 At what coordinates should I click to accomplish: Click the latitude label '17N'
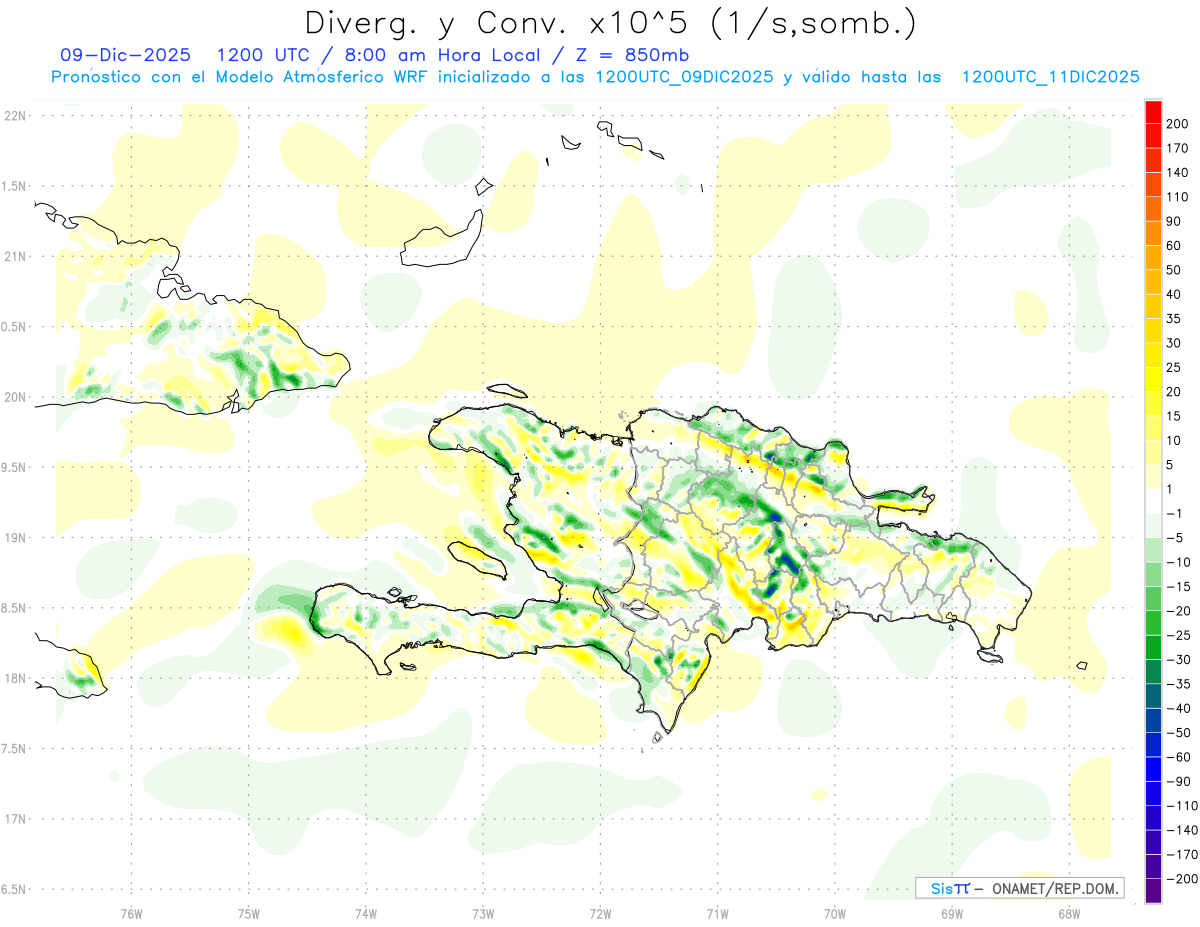click(14, 819)
